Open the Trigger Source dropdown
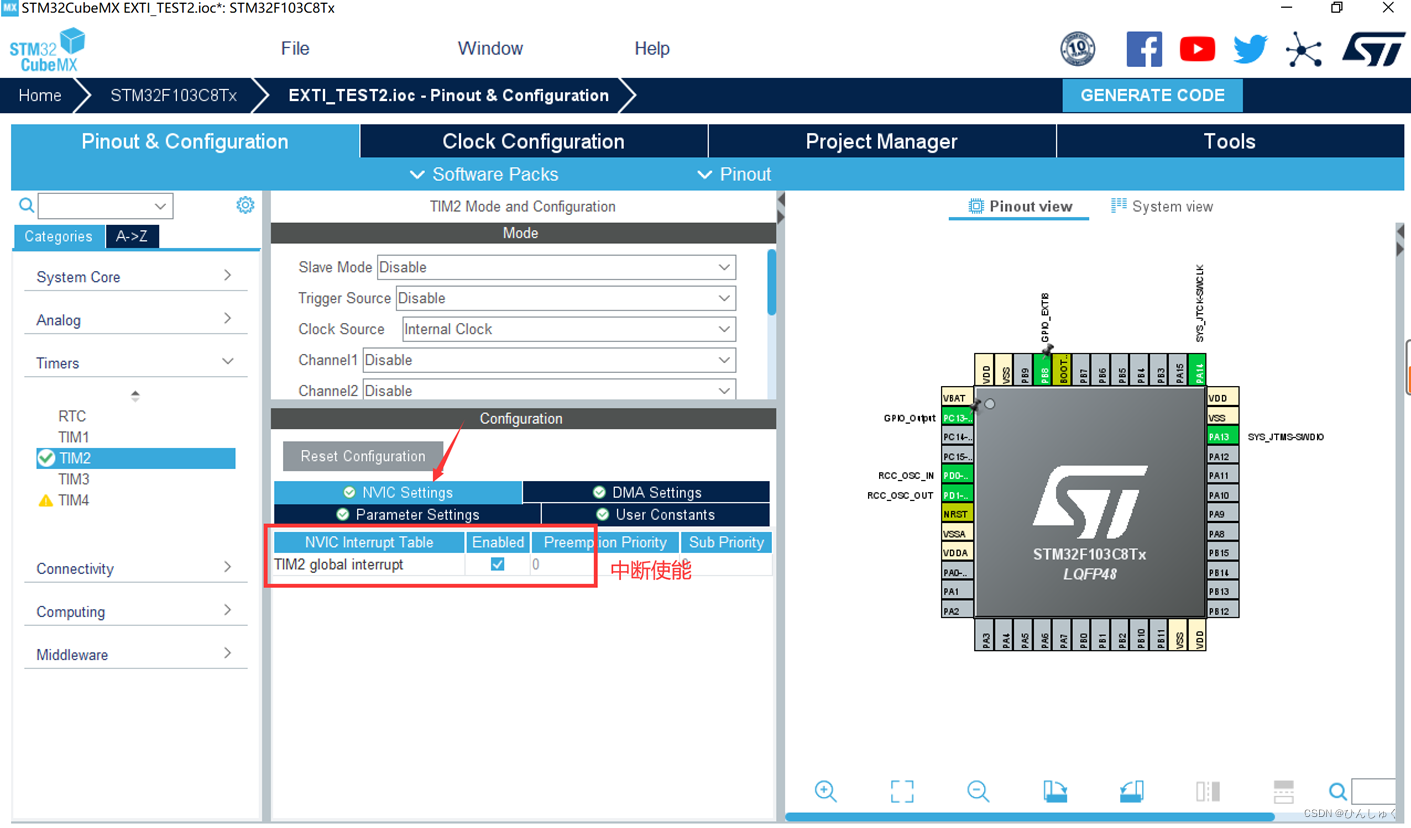Screen dimensions: 1411x828 click(x=566, y=298)
